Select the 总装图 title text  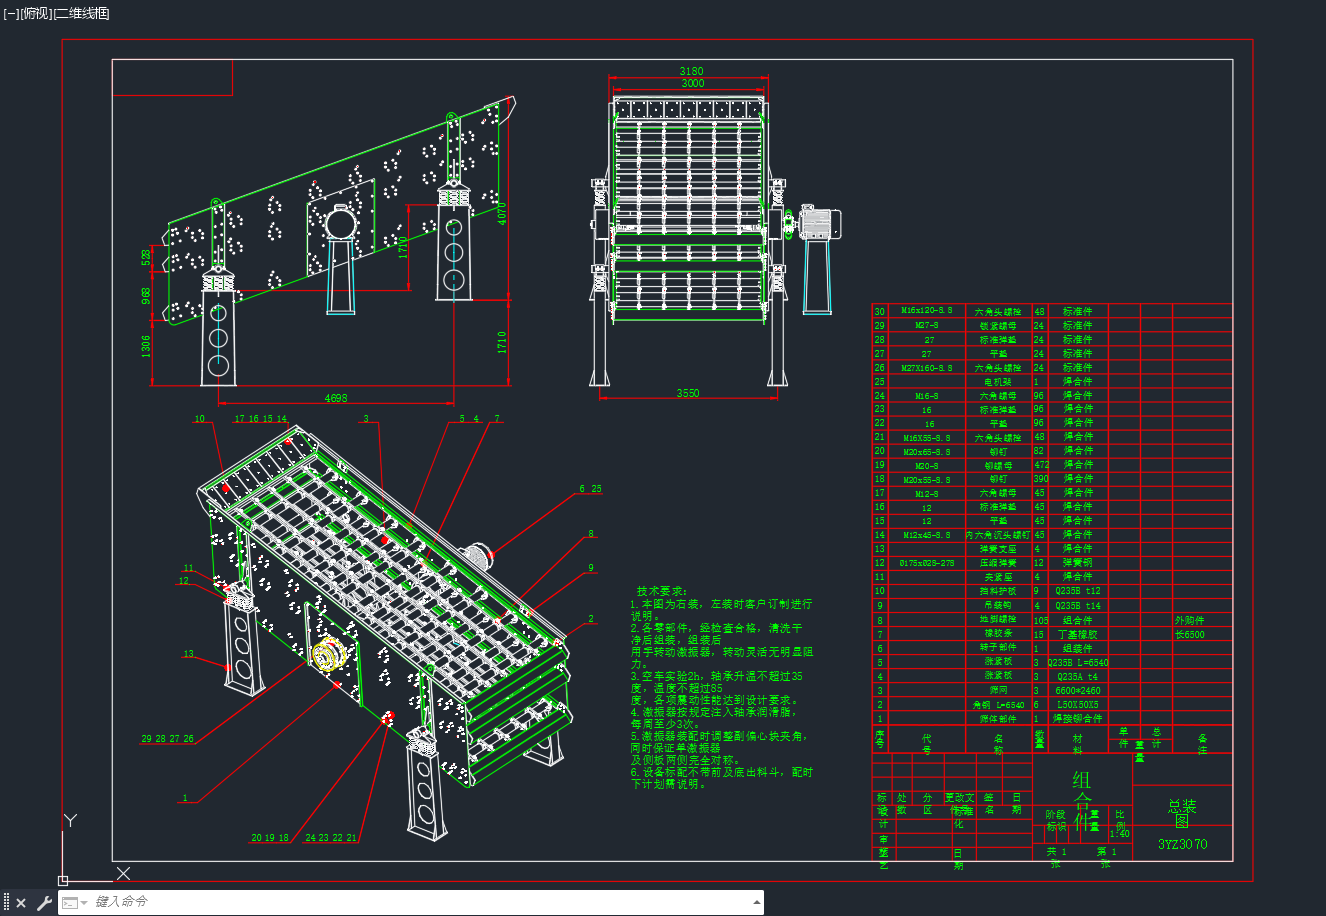pyautogui.click(x=1182, y=813)
